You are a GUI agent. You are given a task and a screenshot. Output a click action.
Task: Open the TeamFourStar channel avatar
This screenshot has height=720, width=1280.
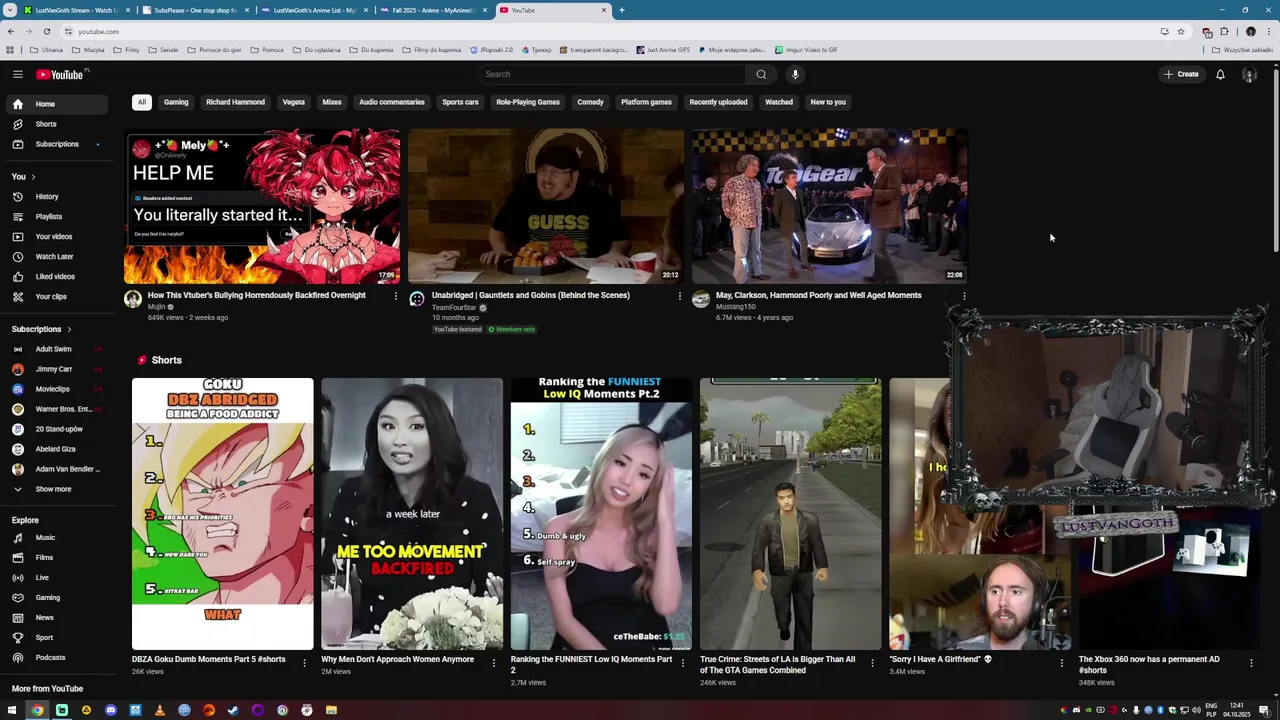417,299
